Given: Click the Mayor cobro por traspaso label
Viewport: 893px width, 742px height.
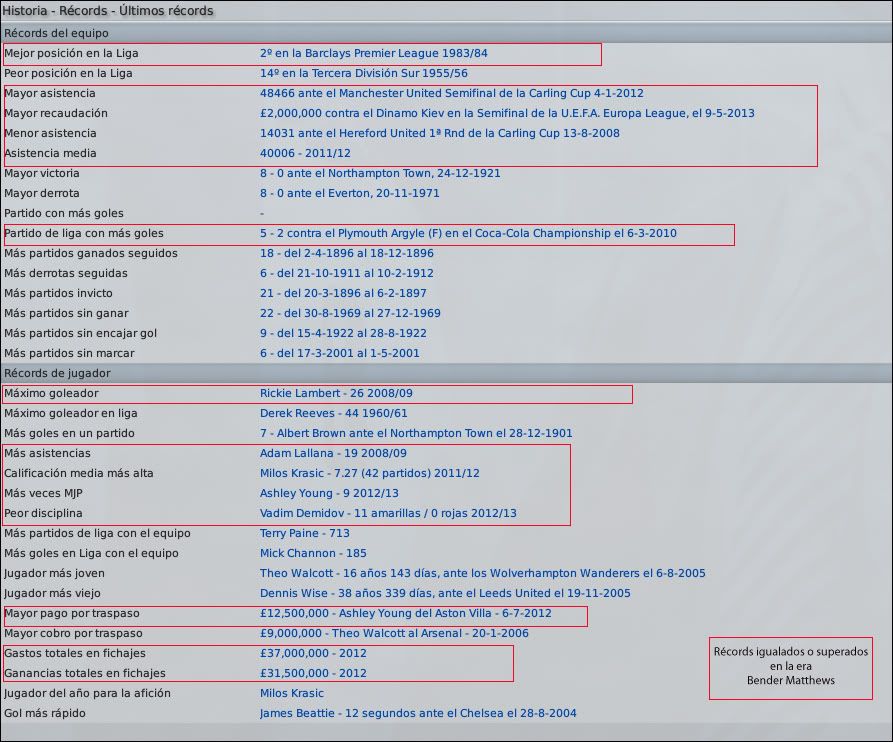Looking at the screenshot, I should tap(73, 633).
